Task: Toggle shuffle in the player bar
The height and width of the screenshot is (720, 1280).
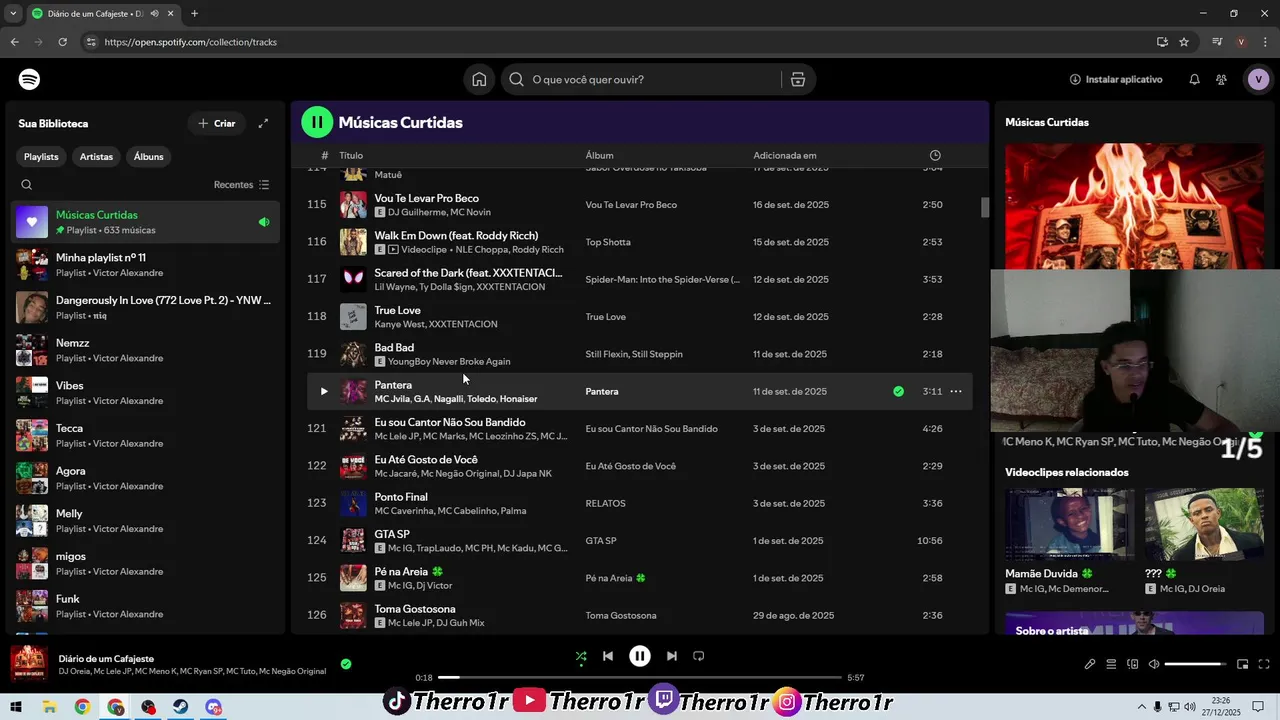Action: coord(581,656)
